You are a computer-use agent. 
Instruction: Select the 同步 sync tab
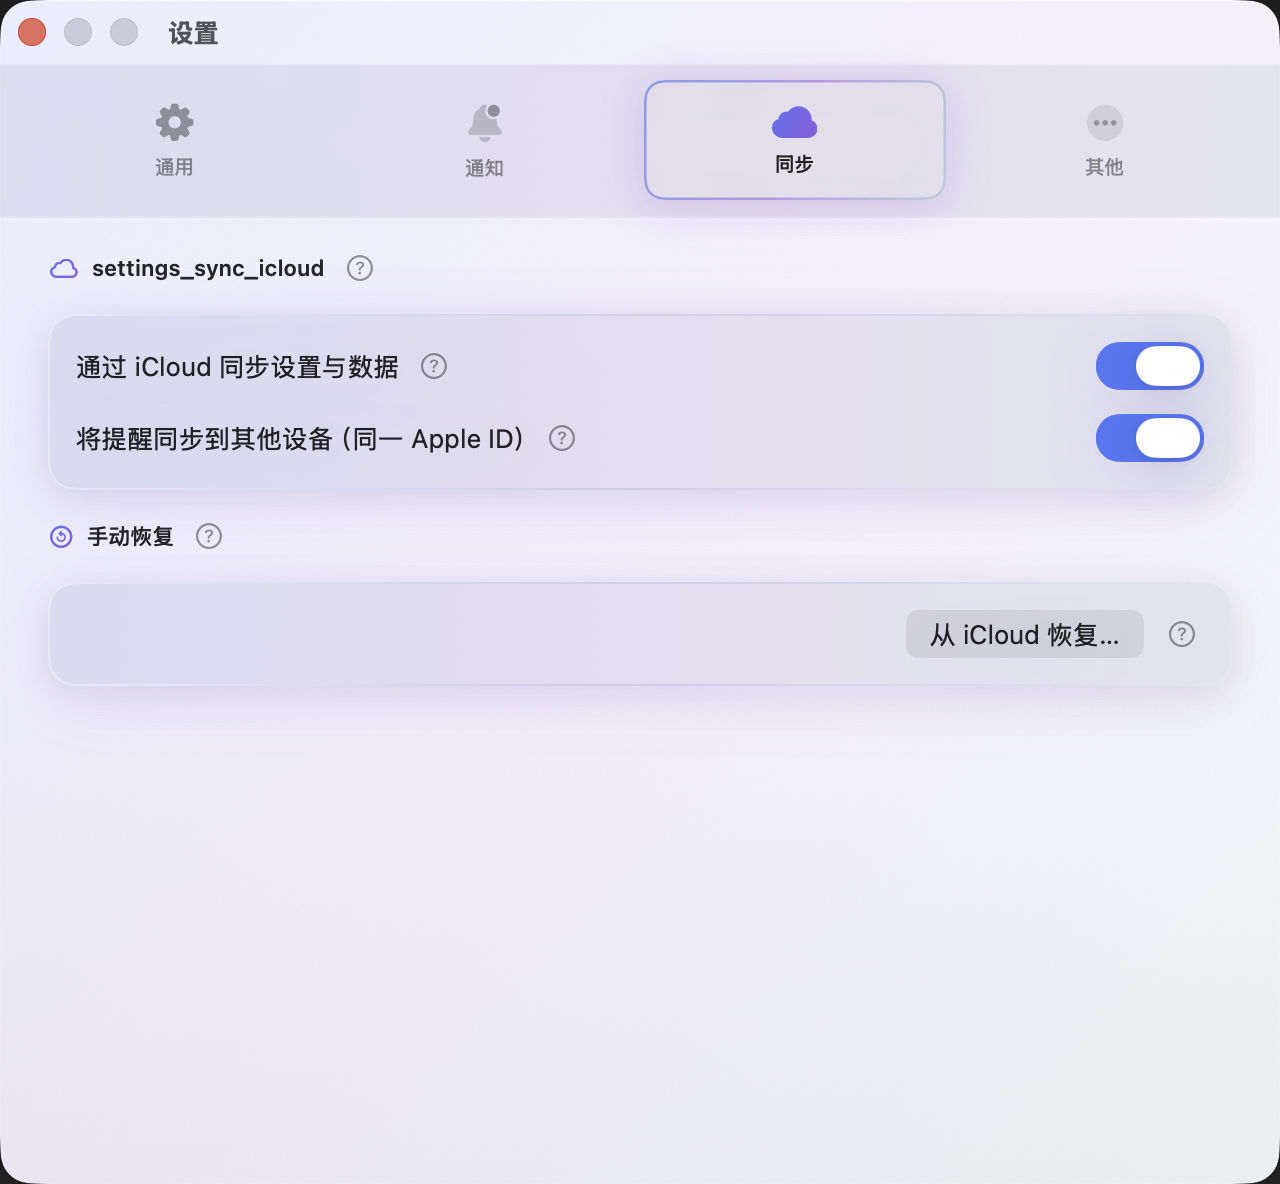pos(795,140)
